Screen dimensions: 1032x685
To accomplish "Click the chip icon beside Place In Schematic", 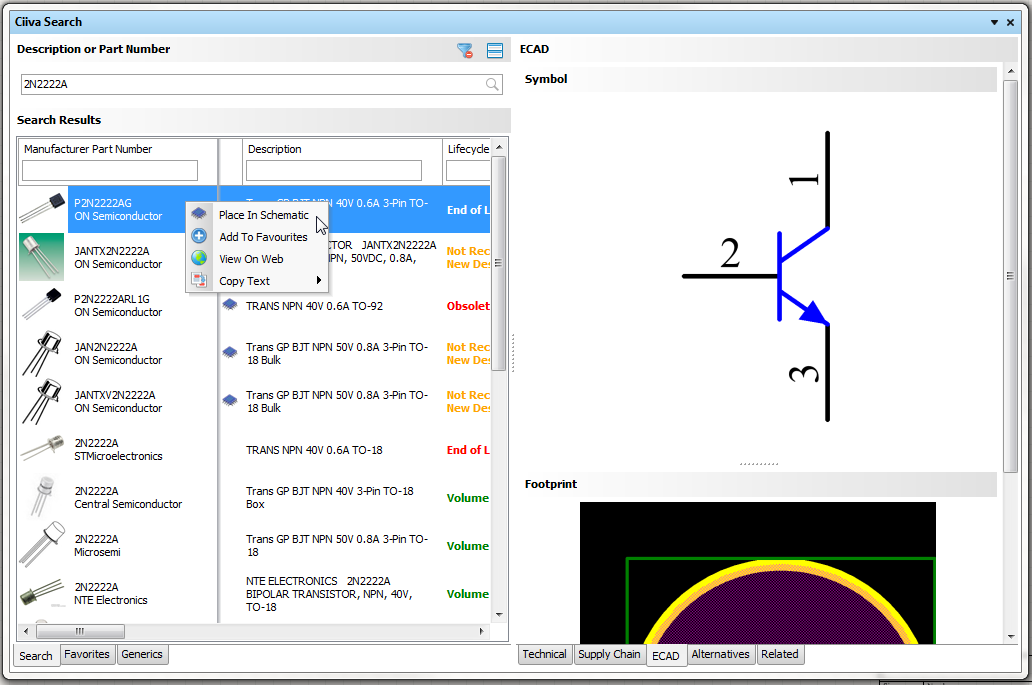I will tap(199, 214).
